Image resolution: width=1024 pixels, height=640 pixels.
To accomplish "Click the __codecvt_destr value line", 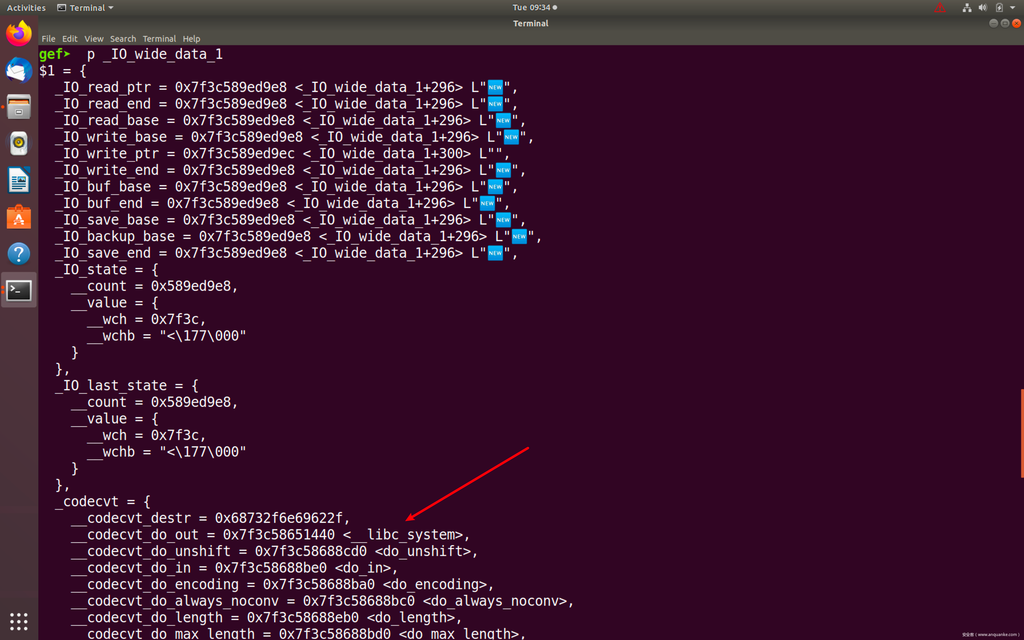I will click(211, 519).
